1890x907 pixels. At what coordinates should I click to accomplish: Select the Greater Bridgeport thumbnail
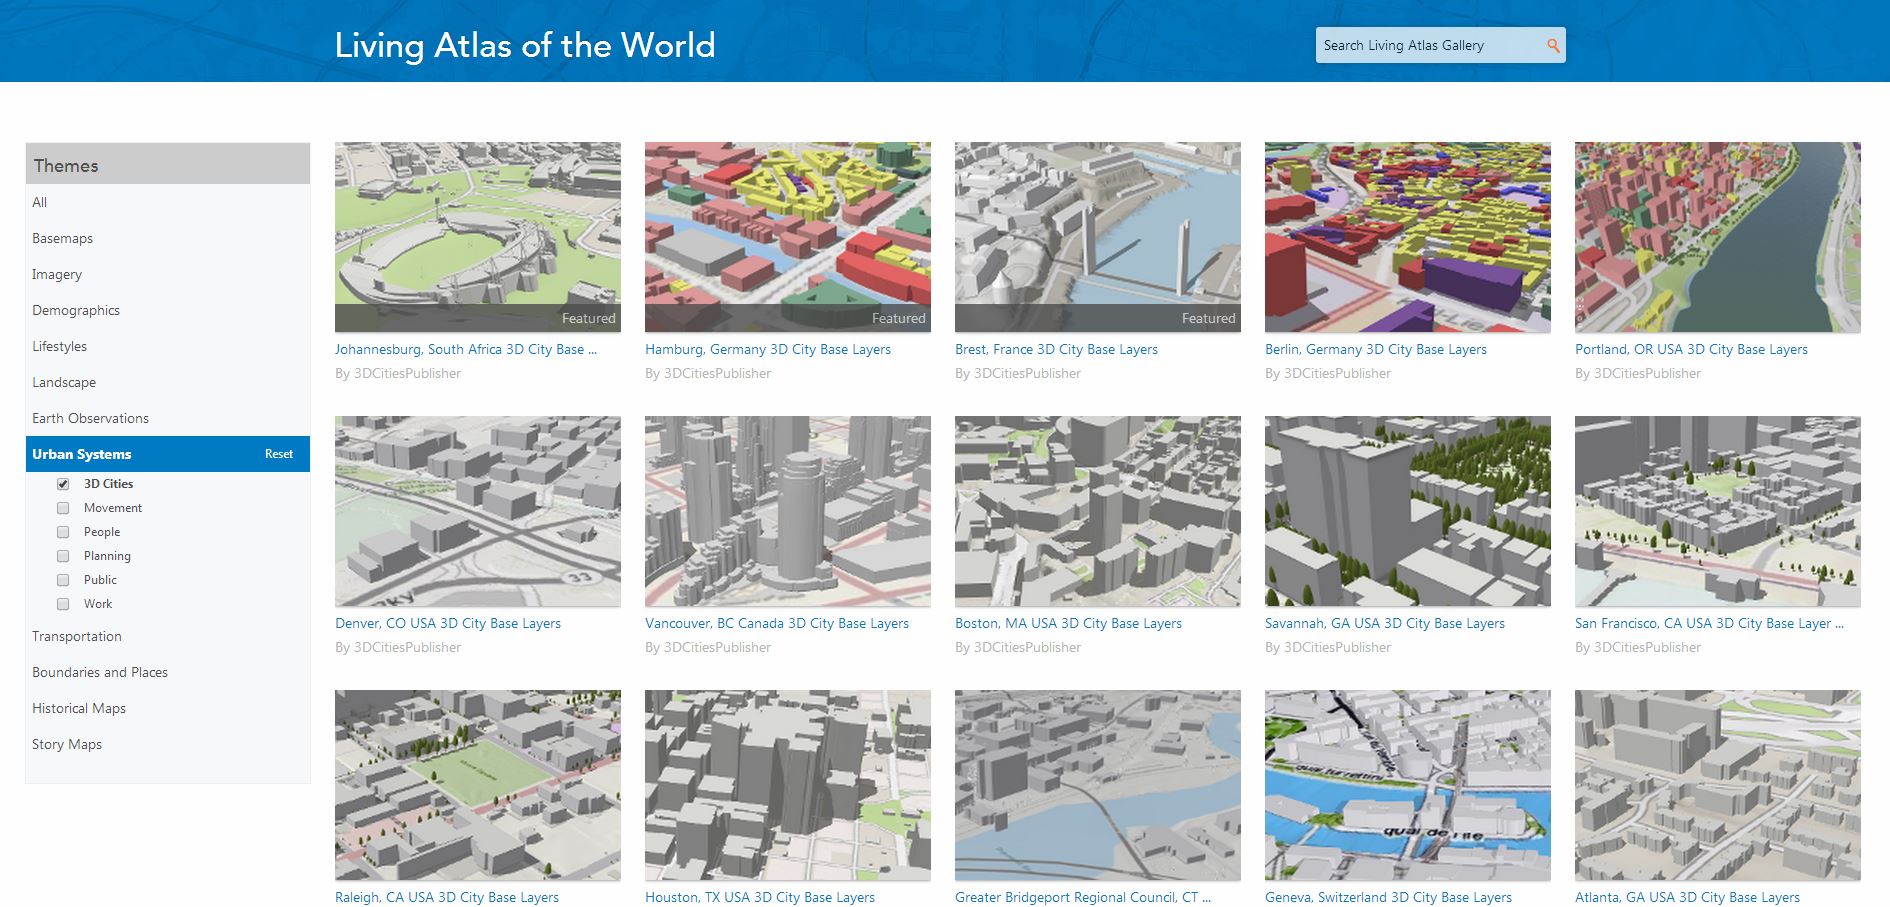click(x=1098, y=785)
